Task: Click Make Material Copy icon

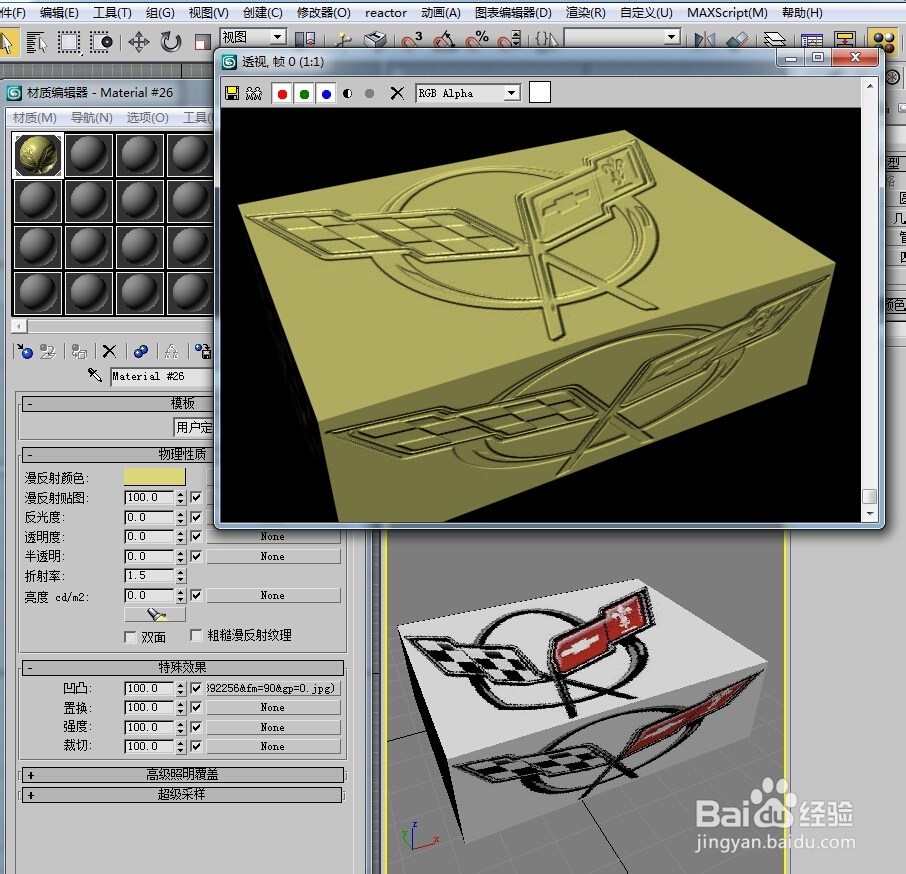Action: 140,351
